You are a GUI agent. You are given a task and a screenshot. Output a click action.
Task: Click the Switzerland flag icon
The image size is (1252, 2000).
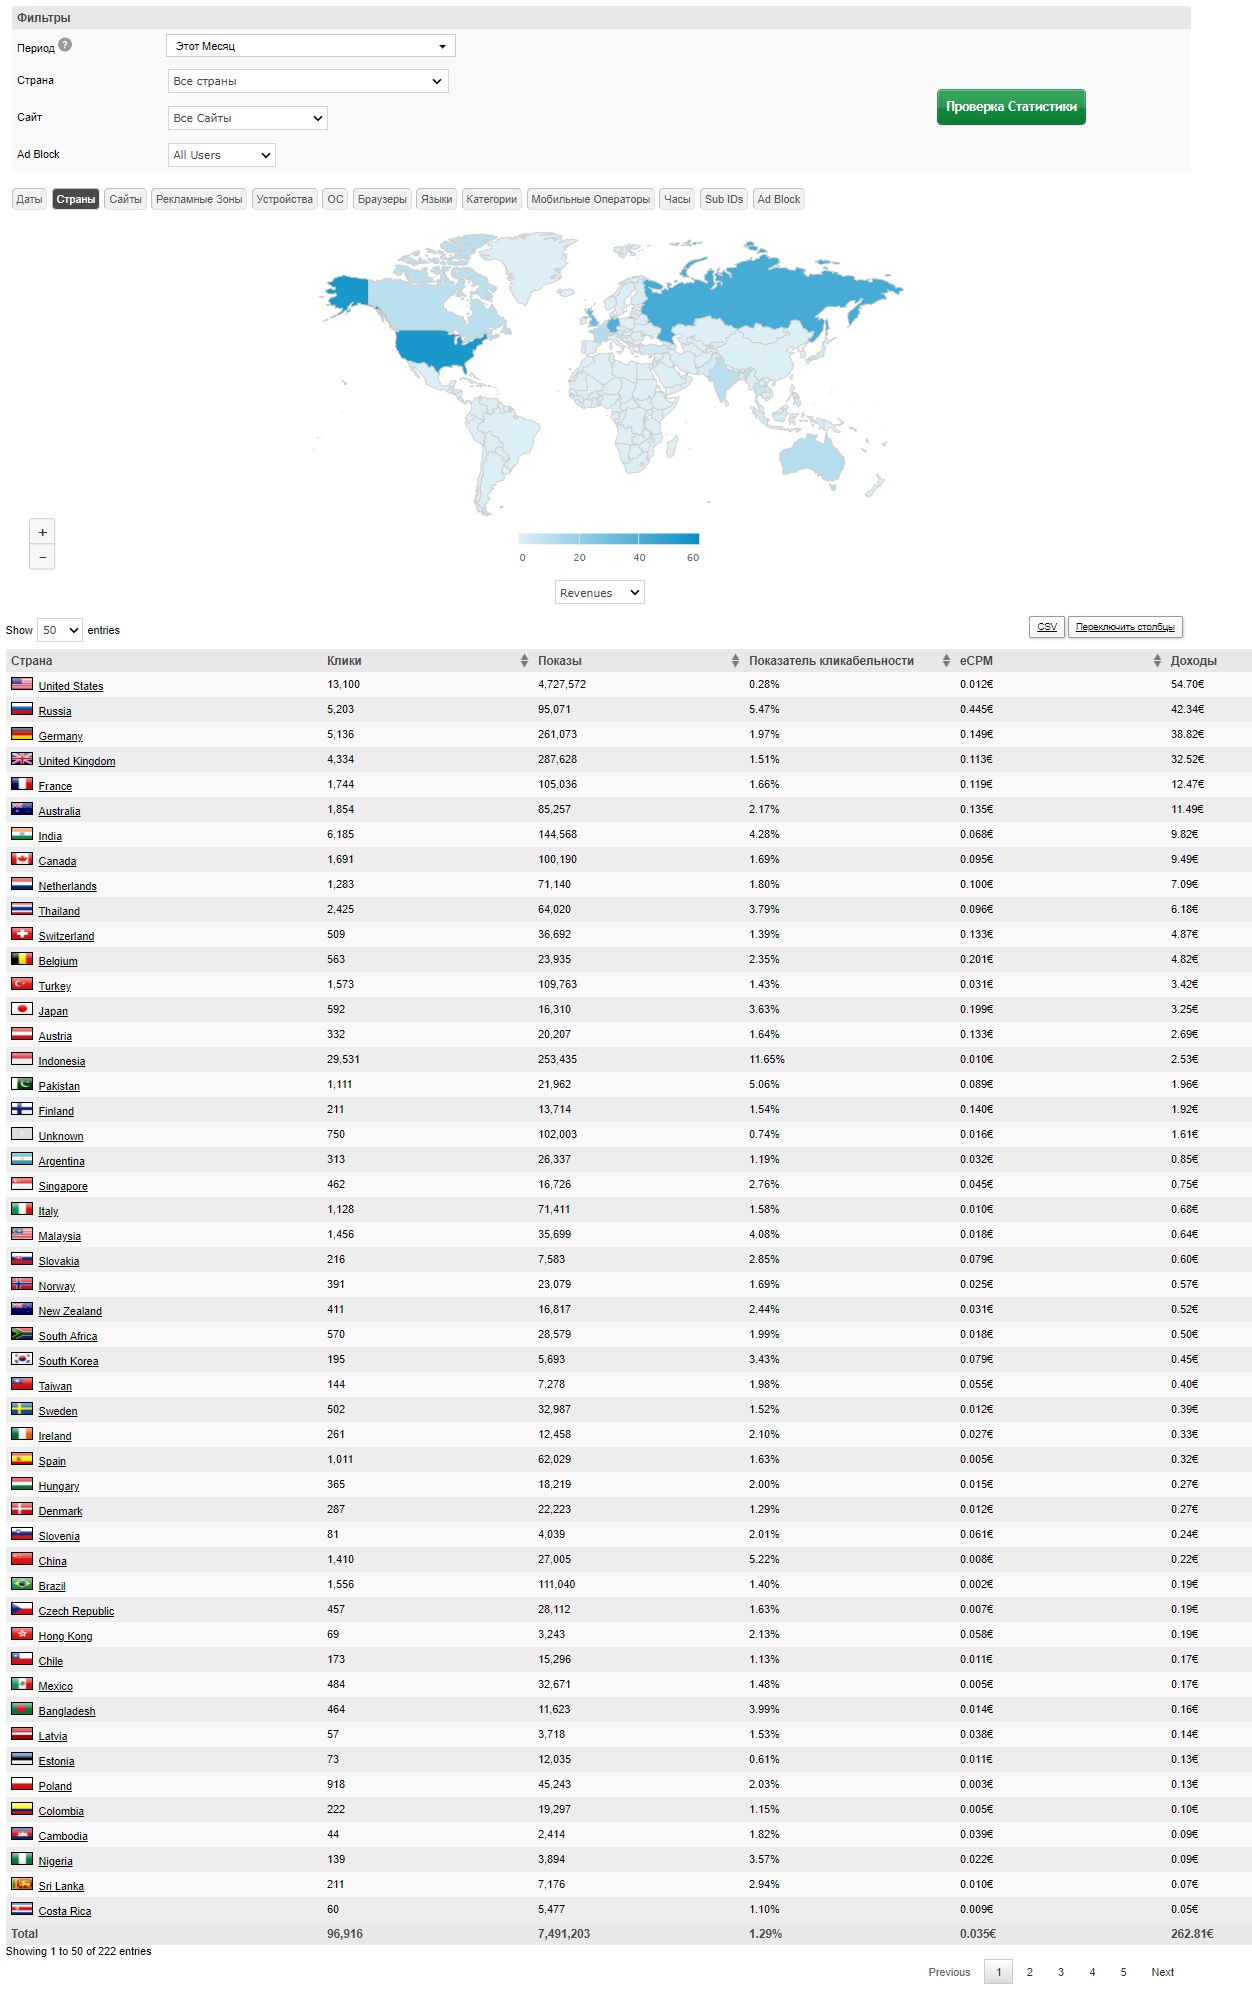click(x=22, y=934)
